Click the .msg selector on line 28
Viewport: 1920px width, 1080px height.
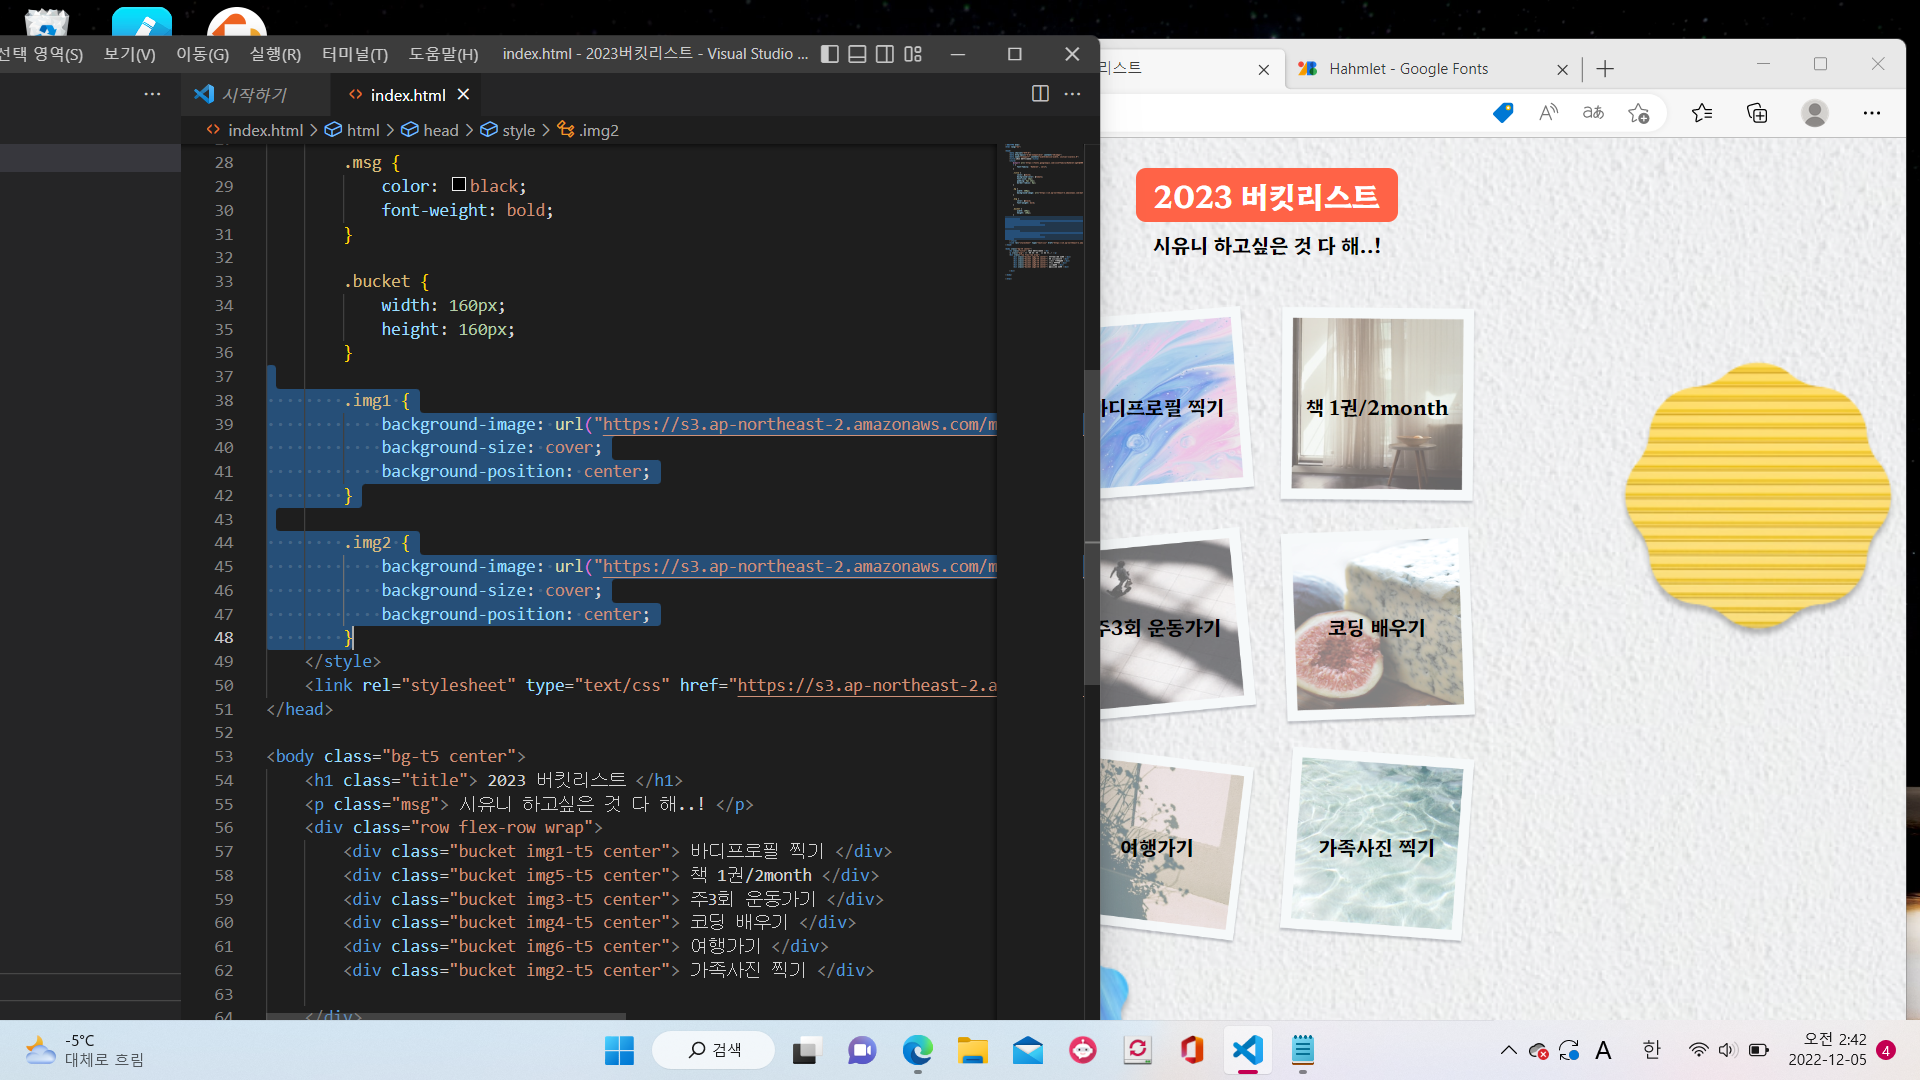pyautogui.click(x=363, y=162)
